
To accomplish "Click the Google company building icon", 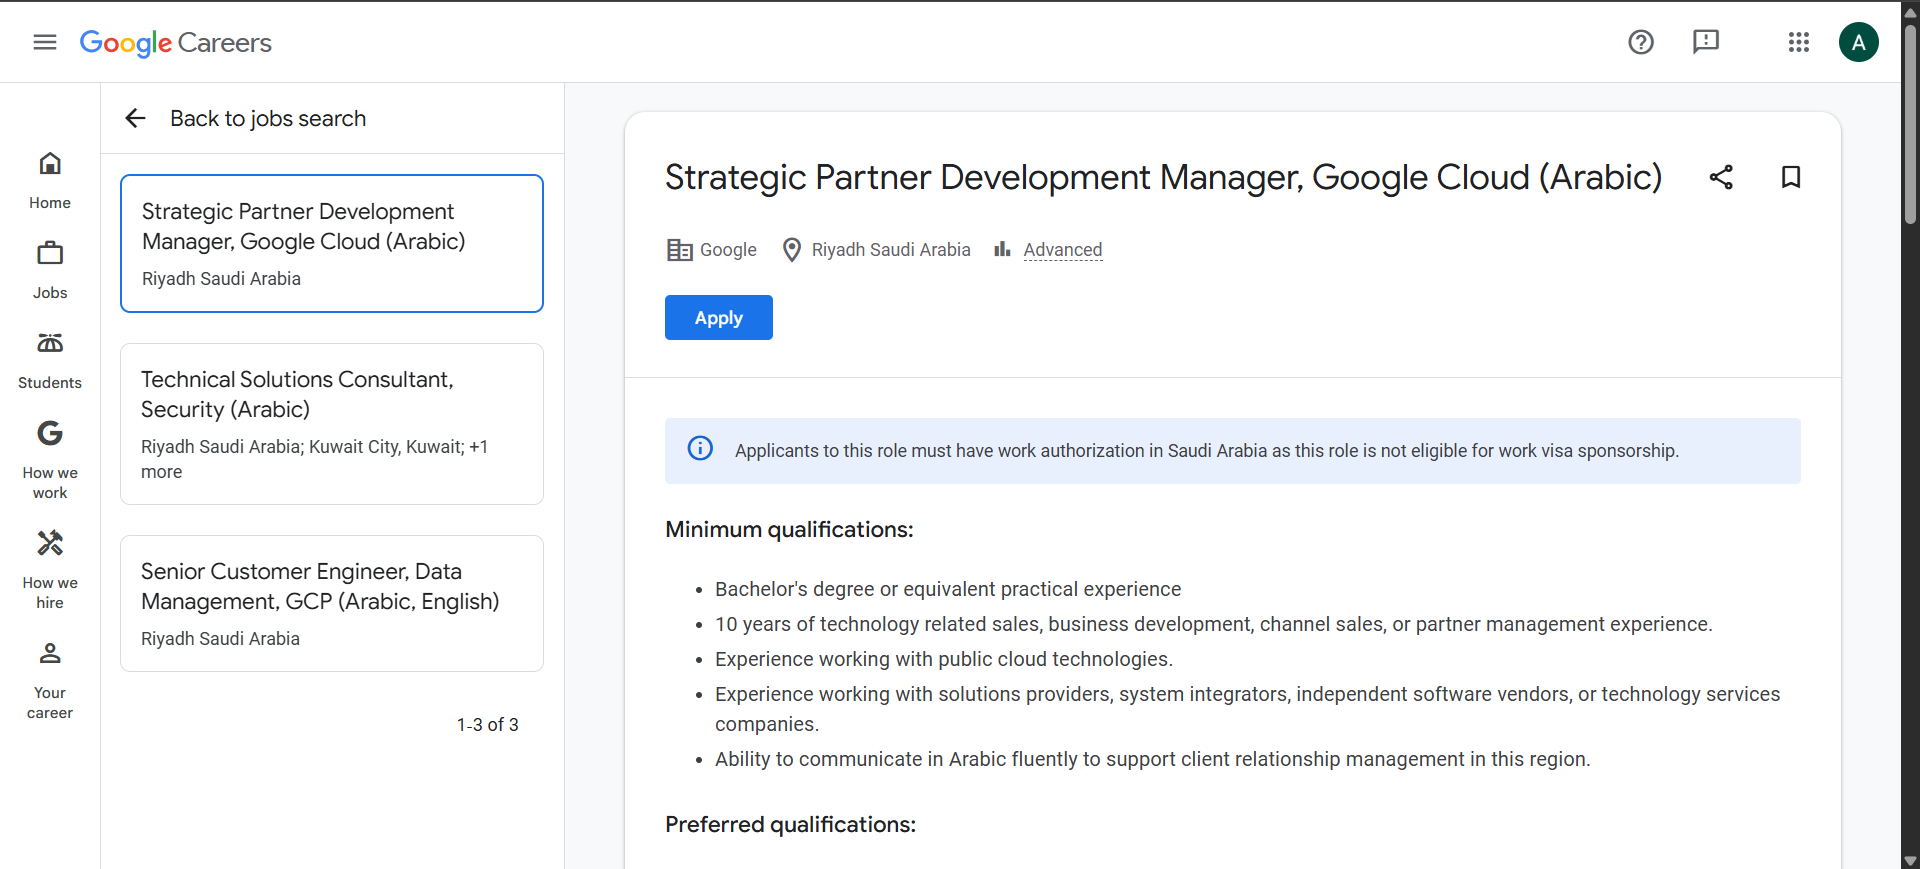I will click(x=680, y=250).
